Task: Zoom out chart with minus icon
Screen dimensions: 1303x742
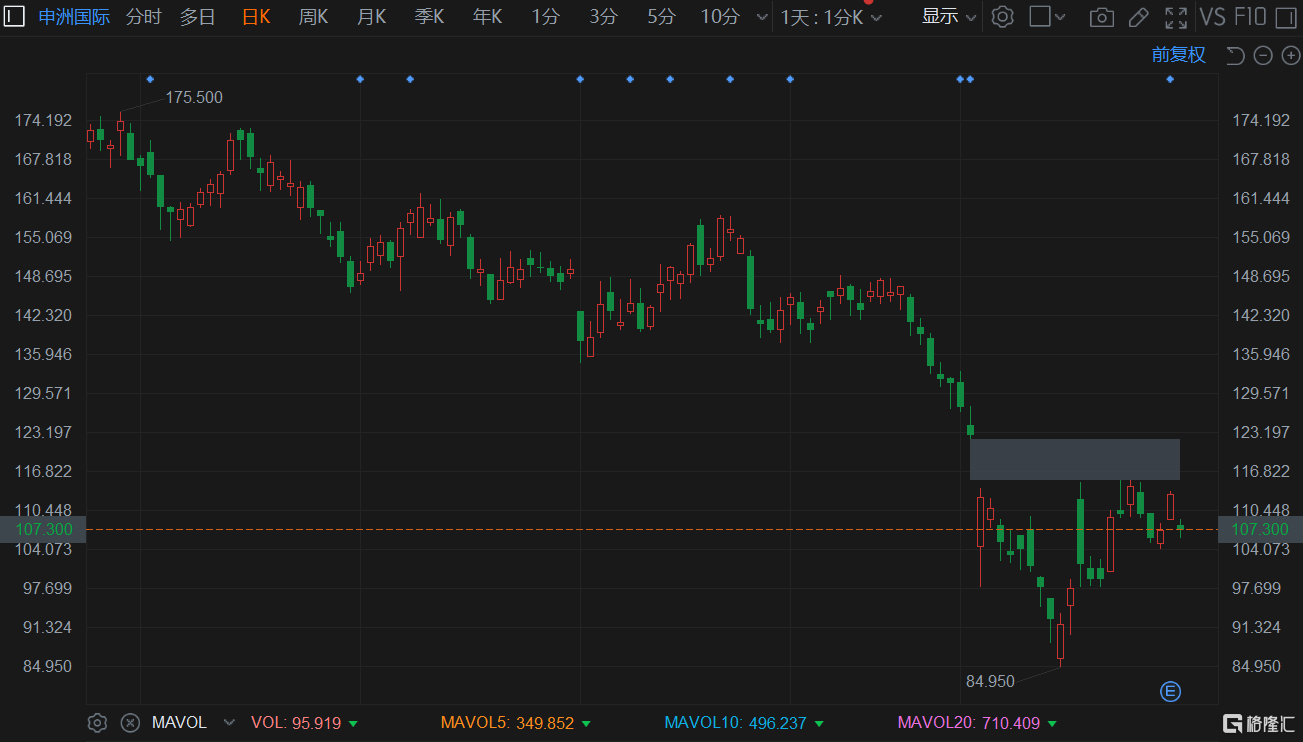Action: (1263, 55)
